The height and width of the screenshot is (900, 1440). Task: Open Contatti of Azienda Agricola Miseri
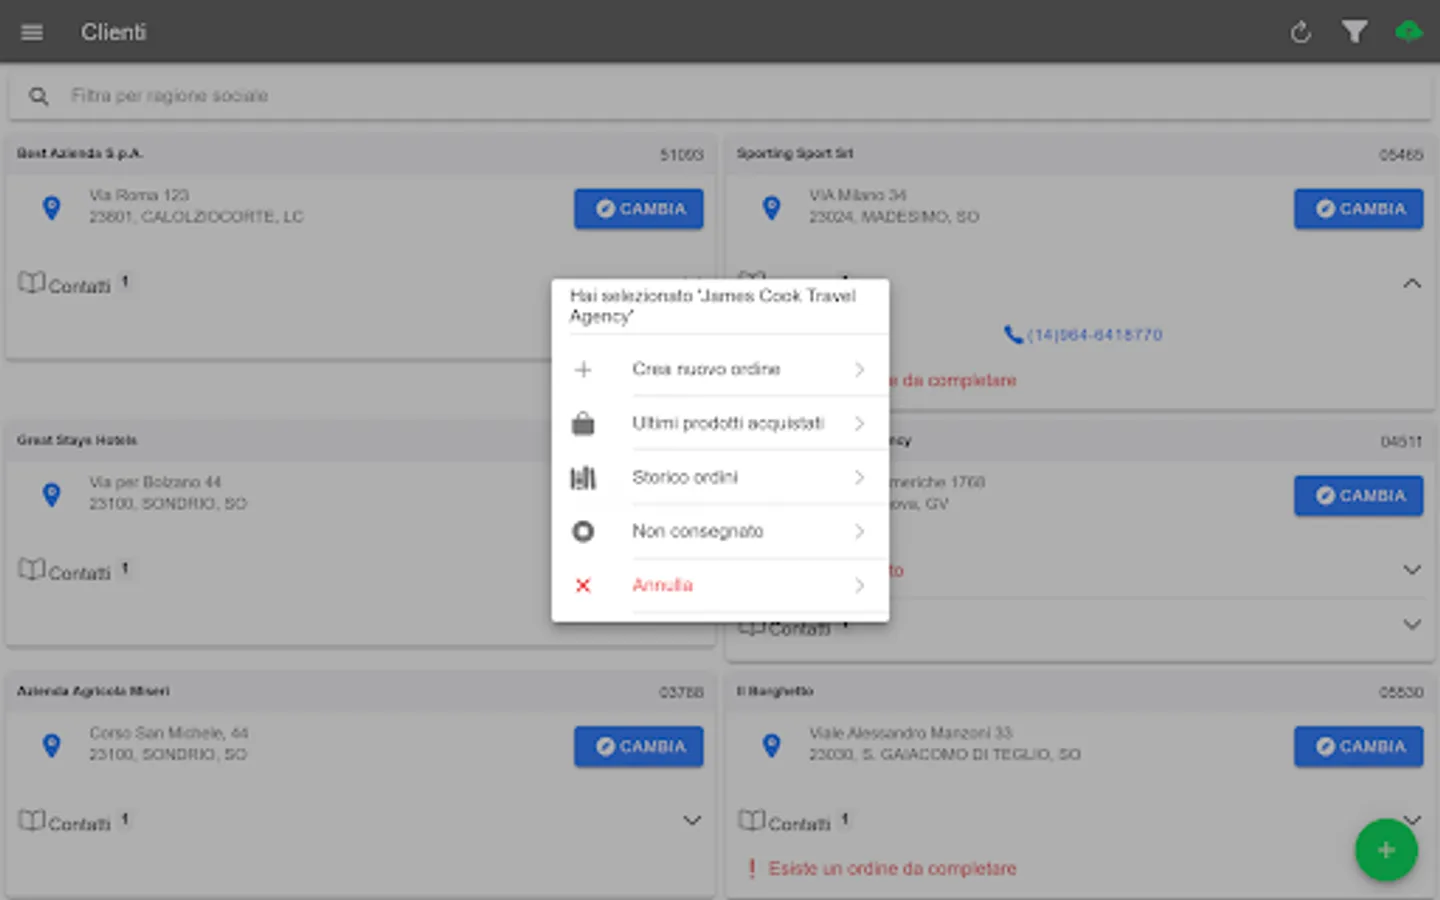(x=73, y=822)
